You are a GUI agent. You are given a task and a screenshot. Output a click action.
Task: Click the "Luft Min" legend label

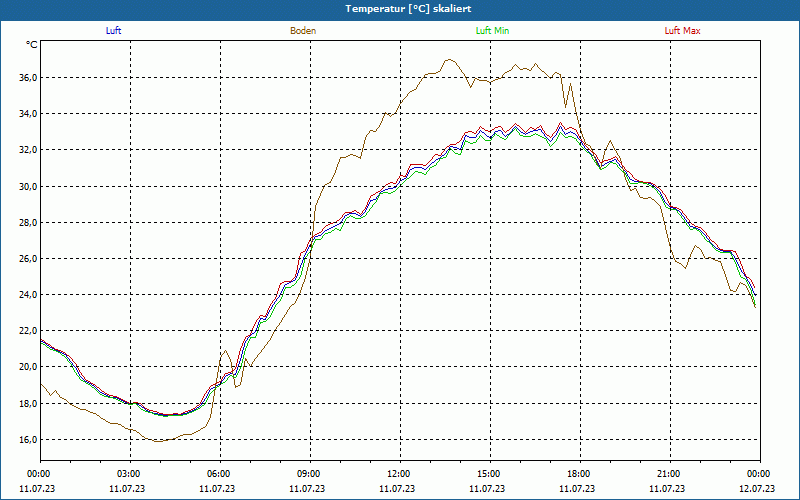point(492,31)
